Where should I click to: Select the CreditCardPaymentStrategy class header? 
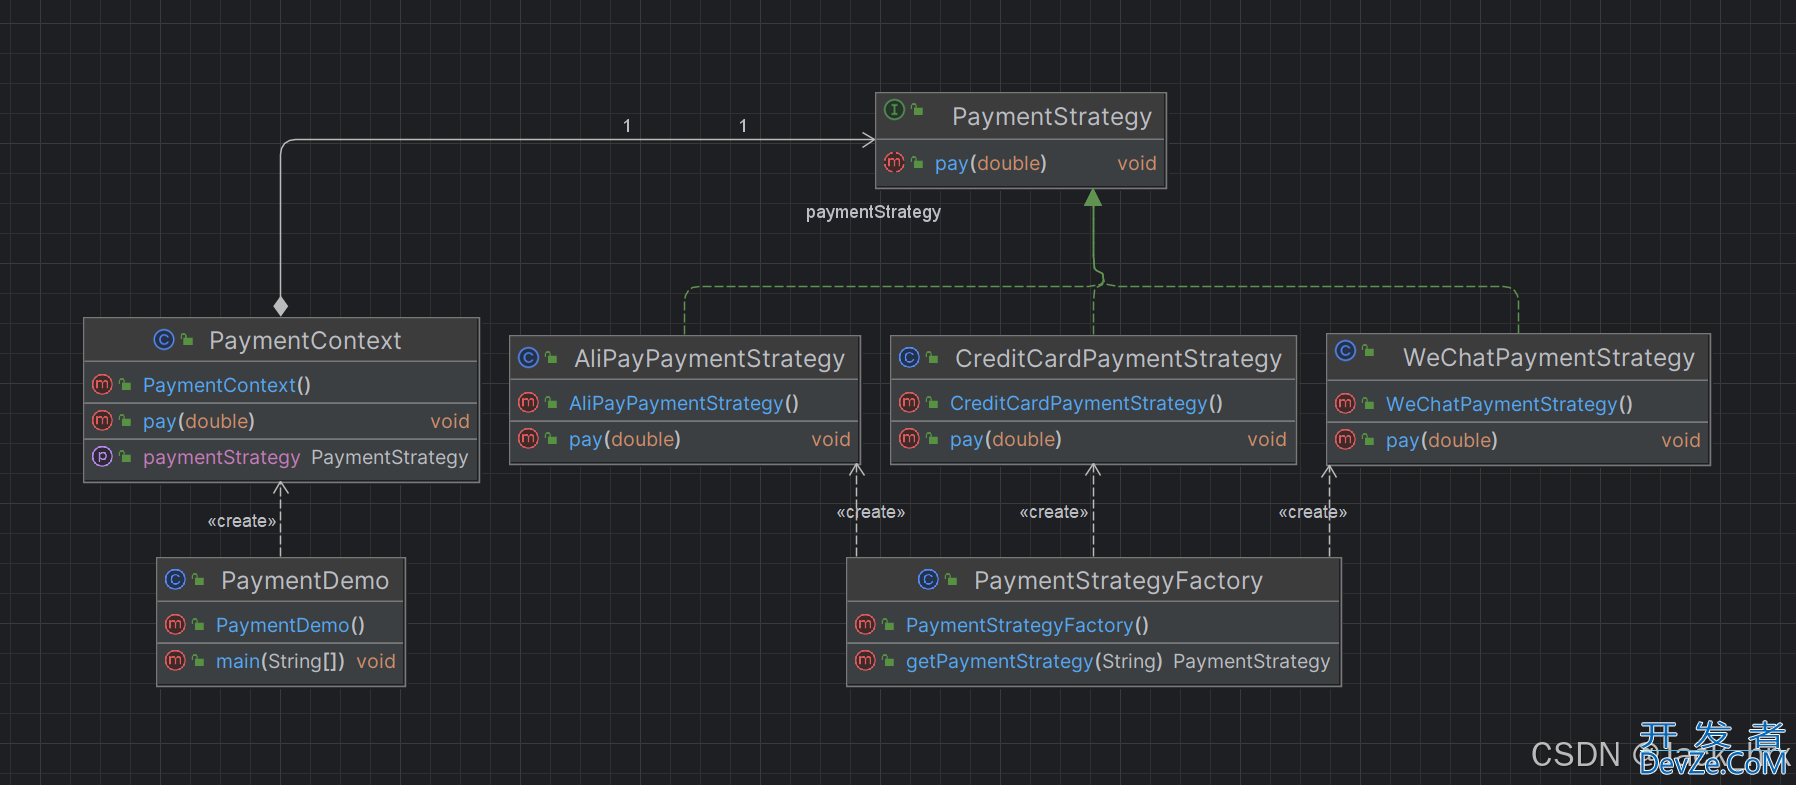[x=1093, y=358]
